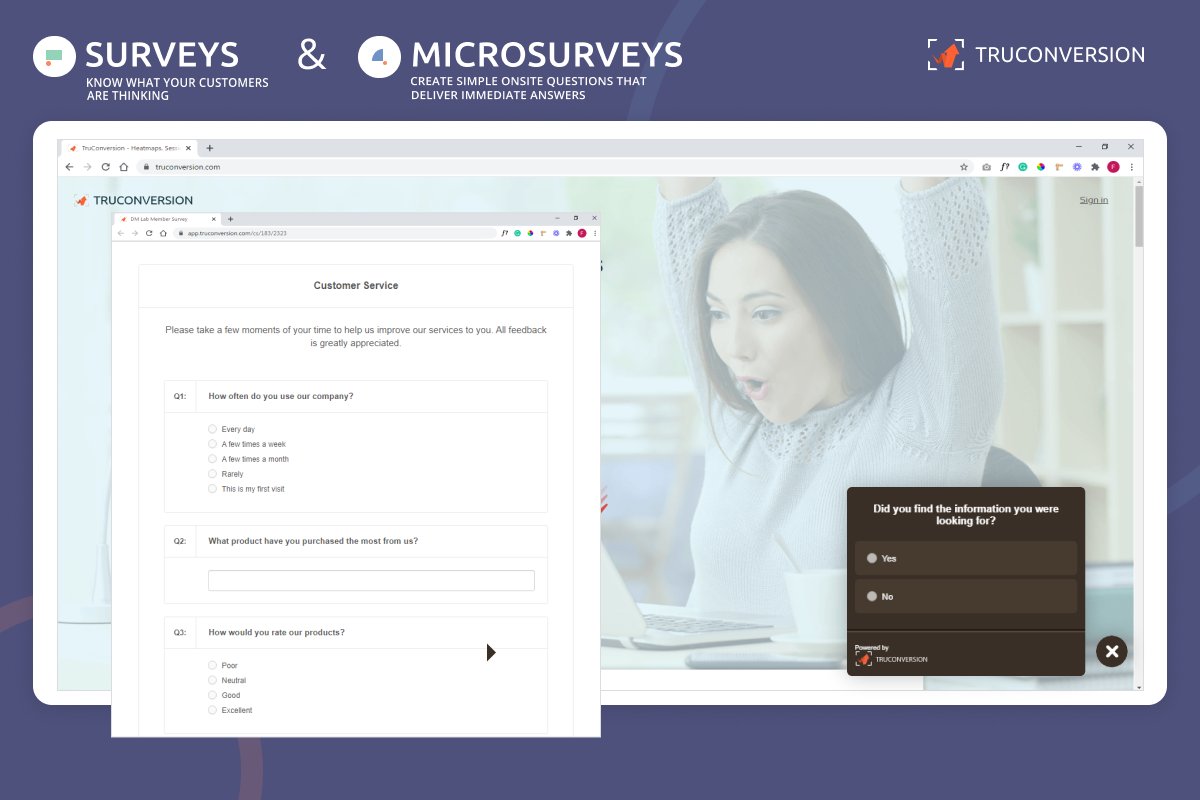Bookmark the page using the star icon

click(x=964, y=167)
